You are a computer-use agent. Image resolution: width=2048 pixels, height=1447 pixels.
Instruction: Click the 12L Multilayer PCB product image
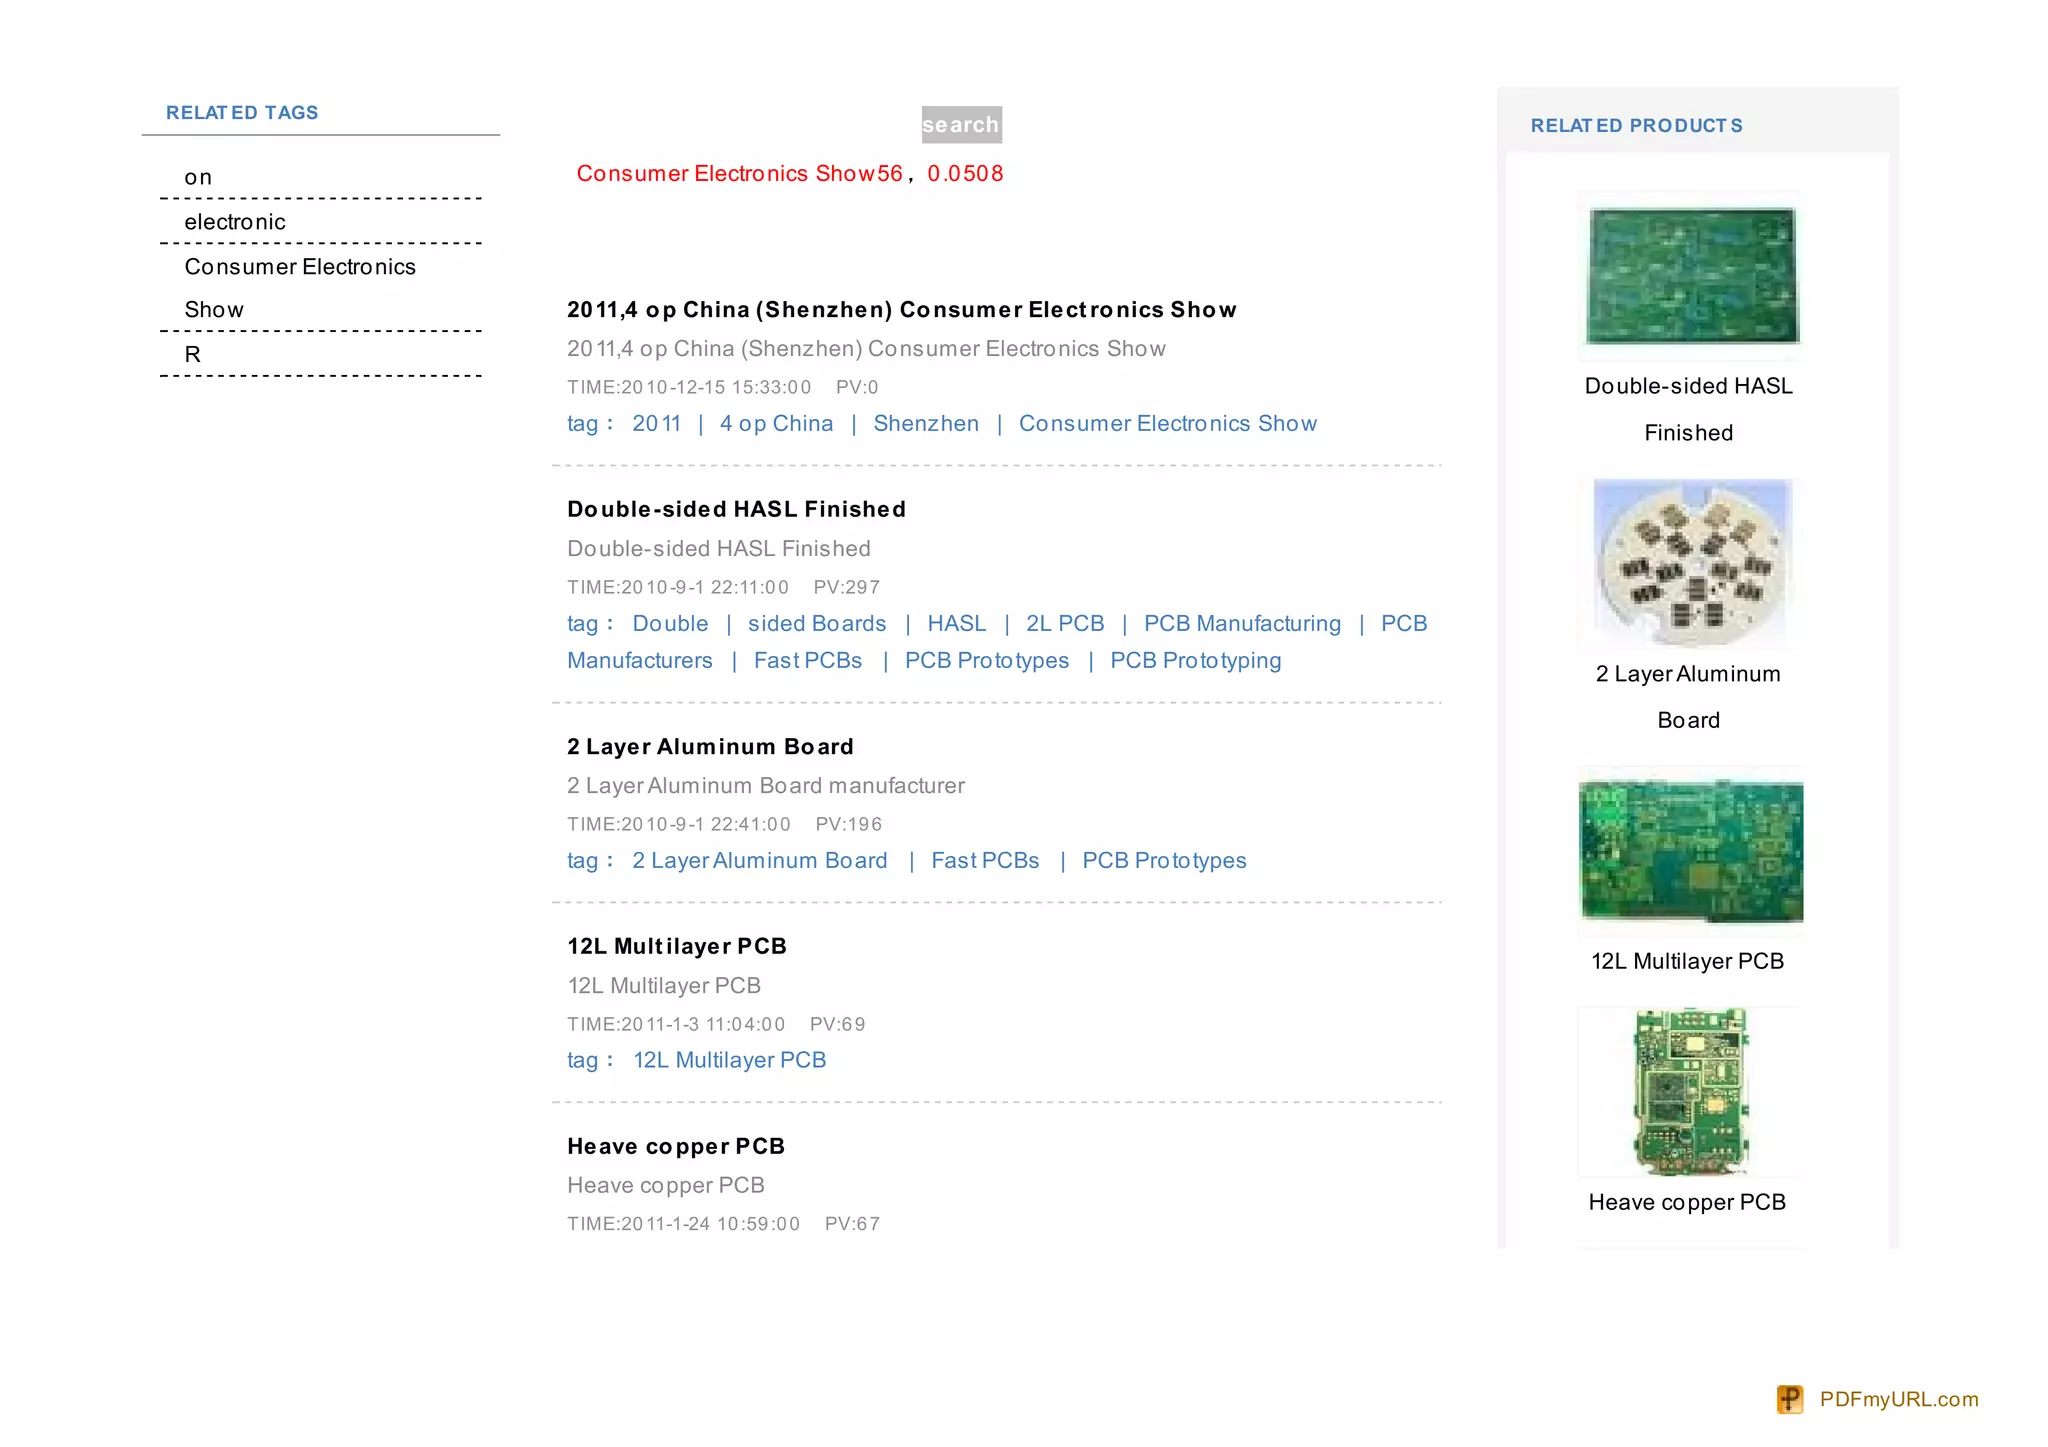pyautogui.click(x=1691, y=852)
